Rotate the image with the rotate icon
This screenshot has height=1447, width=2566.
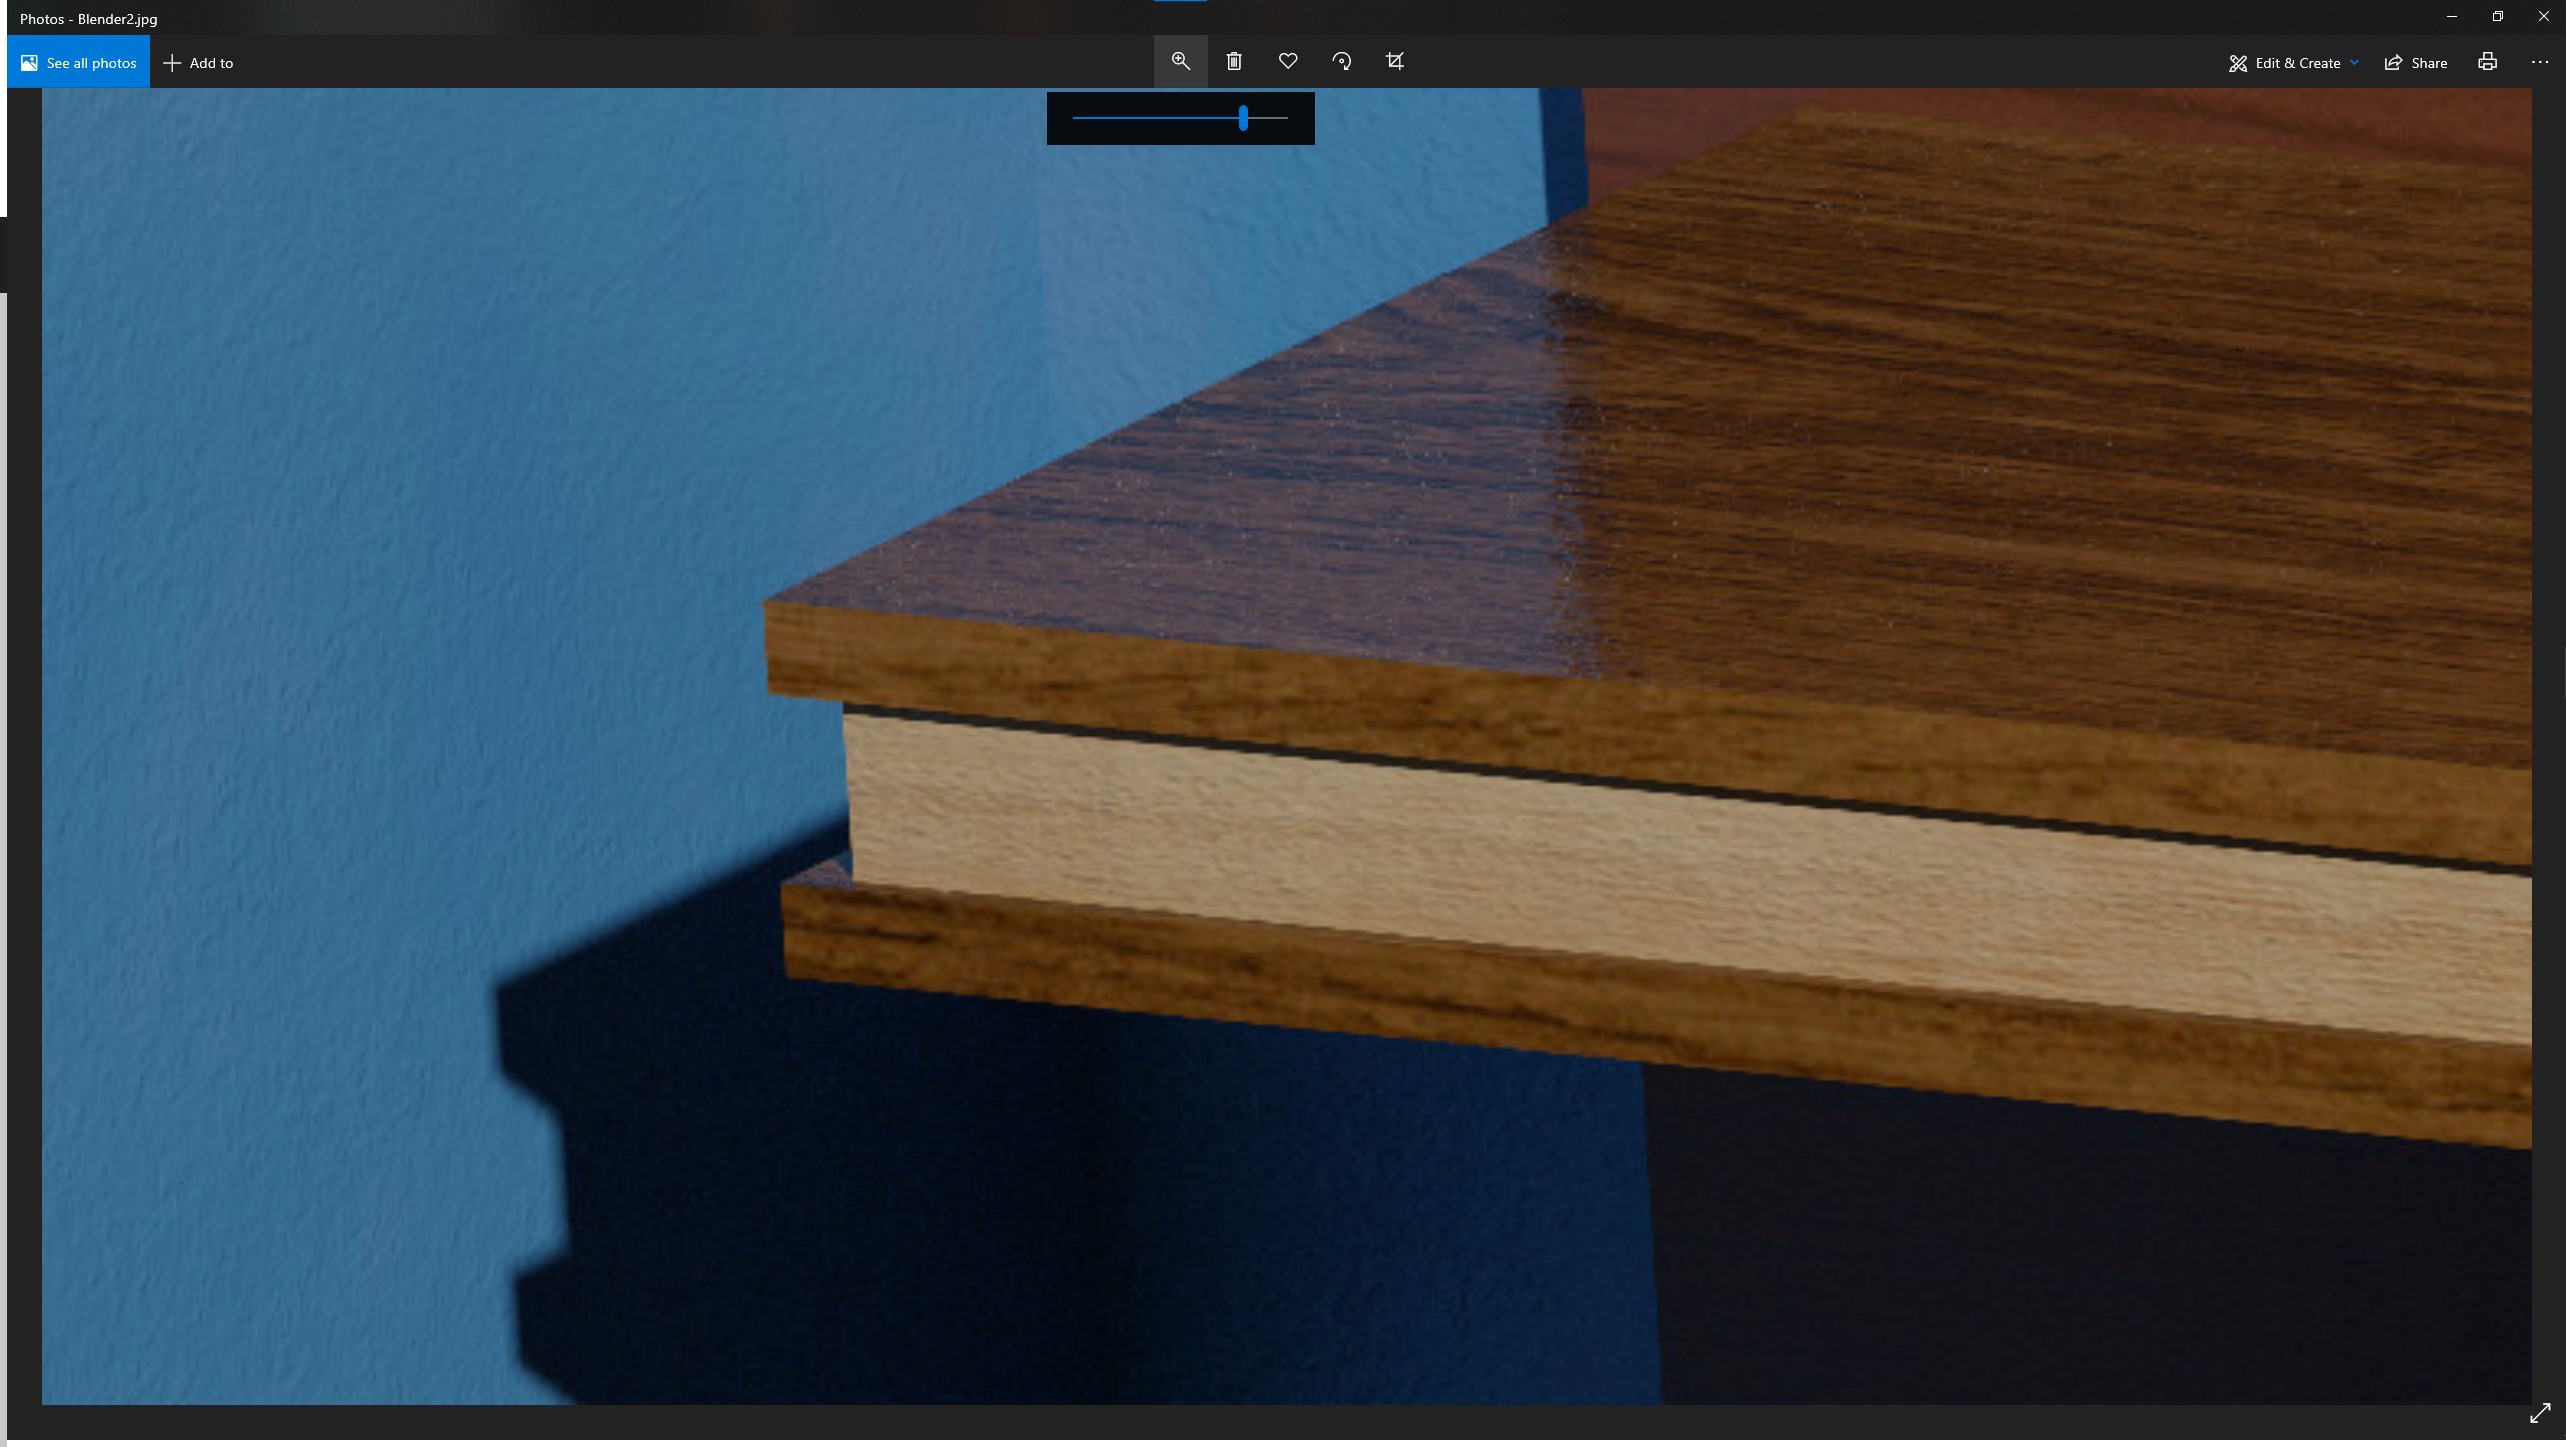[1341, 61]
